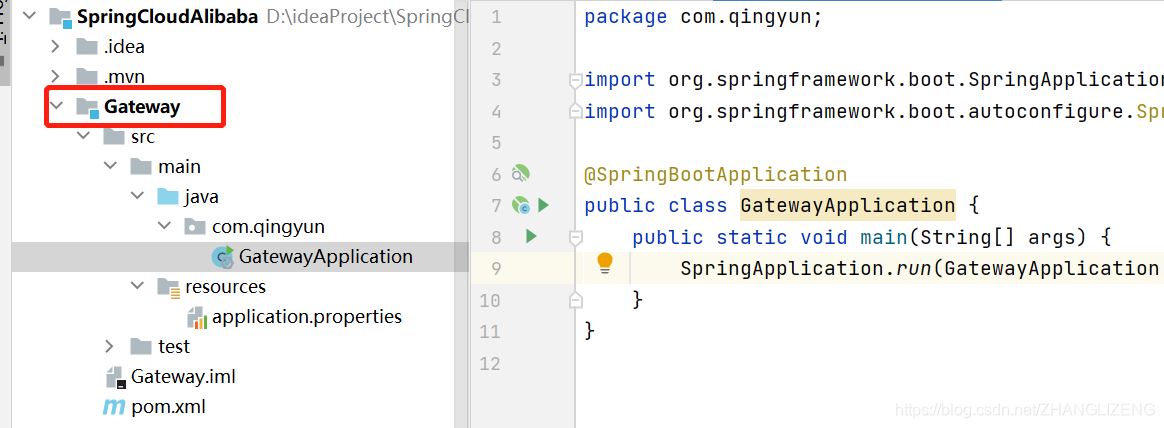Collapse the resources folder

(137, 287)
